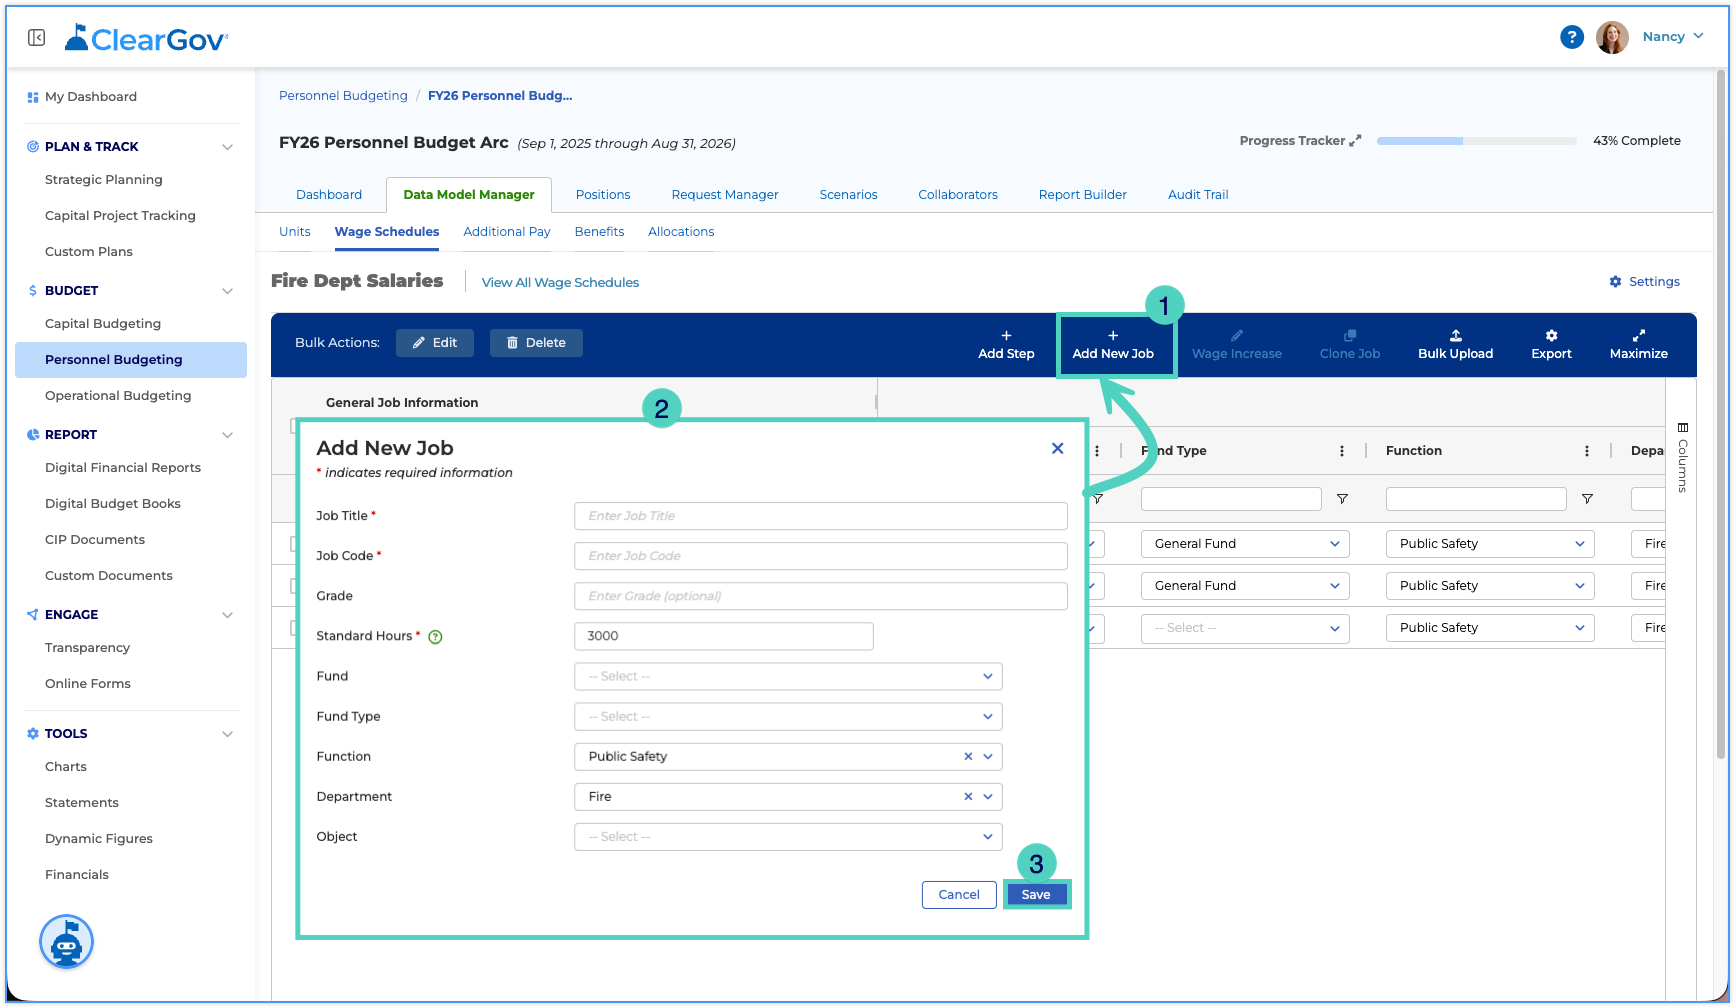Screen dimensions: 1735x1008
Task: Switch to the Report Builder tab
Action: pyautogui.click(x=1082, y=195)
